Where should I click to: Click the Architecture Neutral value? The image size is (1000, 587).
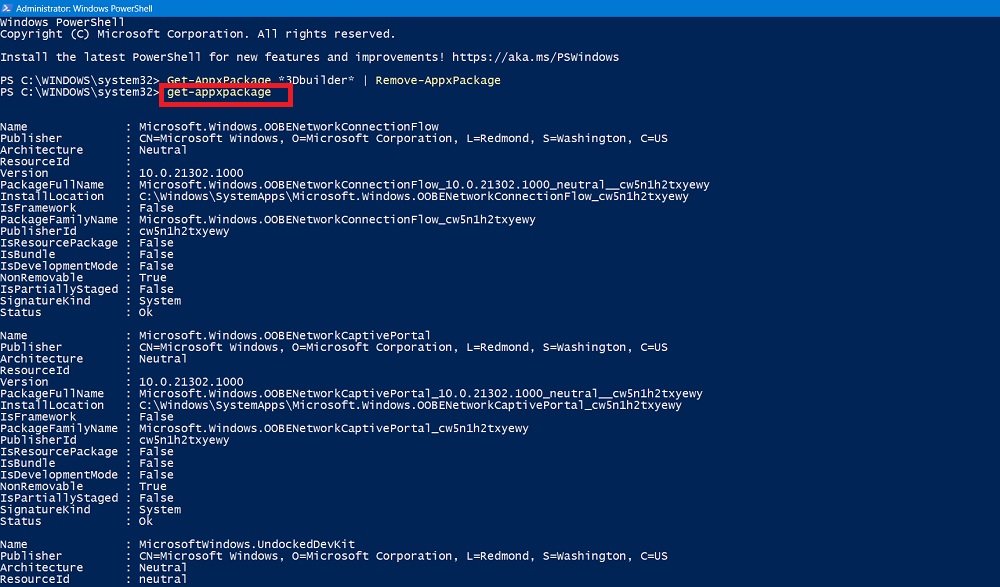162,149
